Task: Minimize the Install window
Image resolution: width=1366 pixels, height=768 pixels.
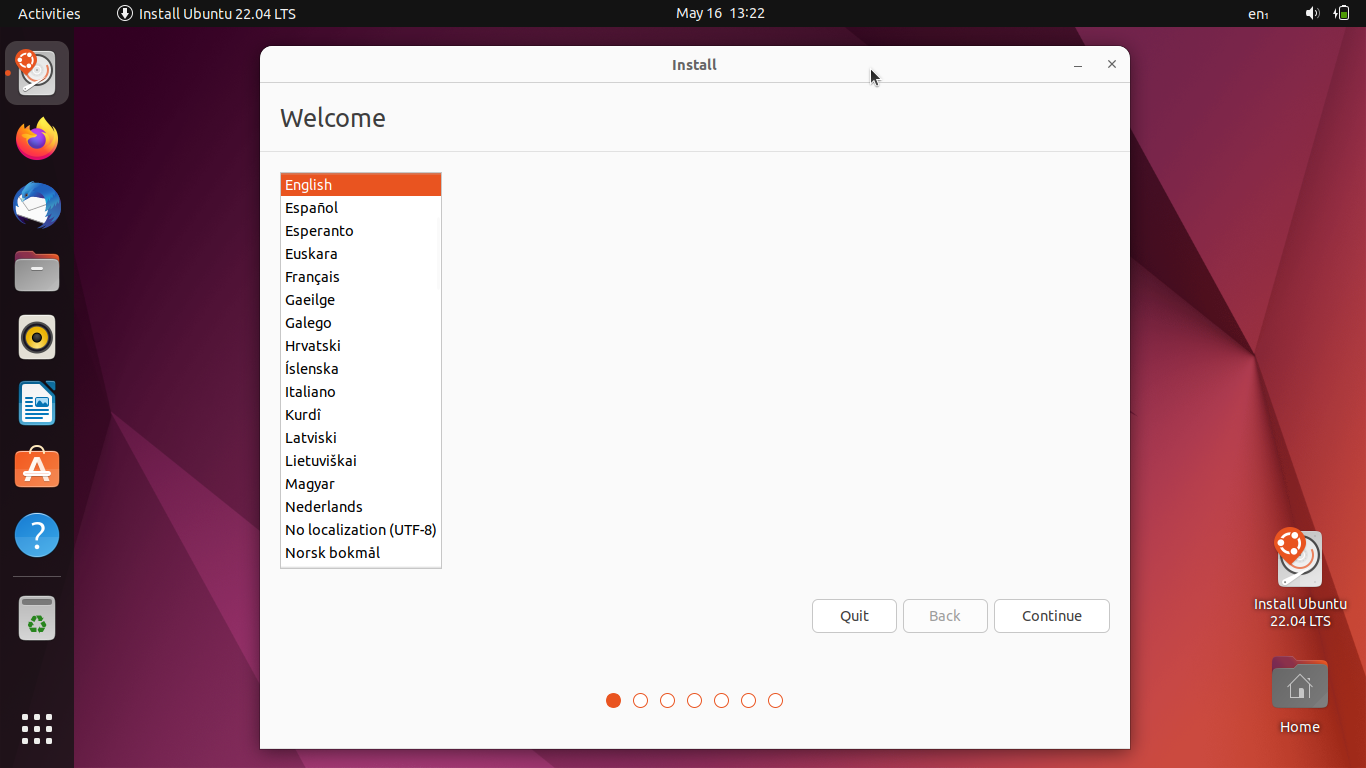Action: coord(1078,65)
